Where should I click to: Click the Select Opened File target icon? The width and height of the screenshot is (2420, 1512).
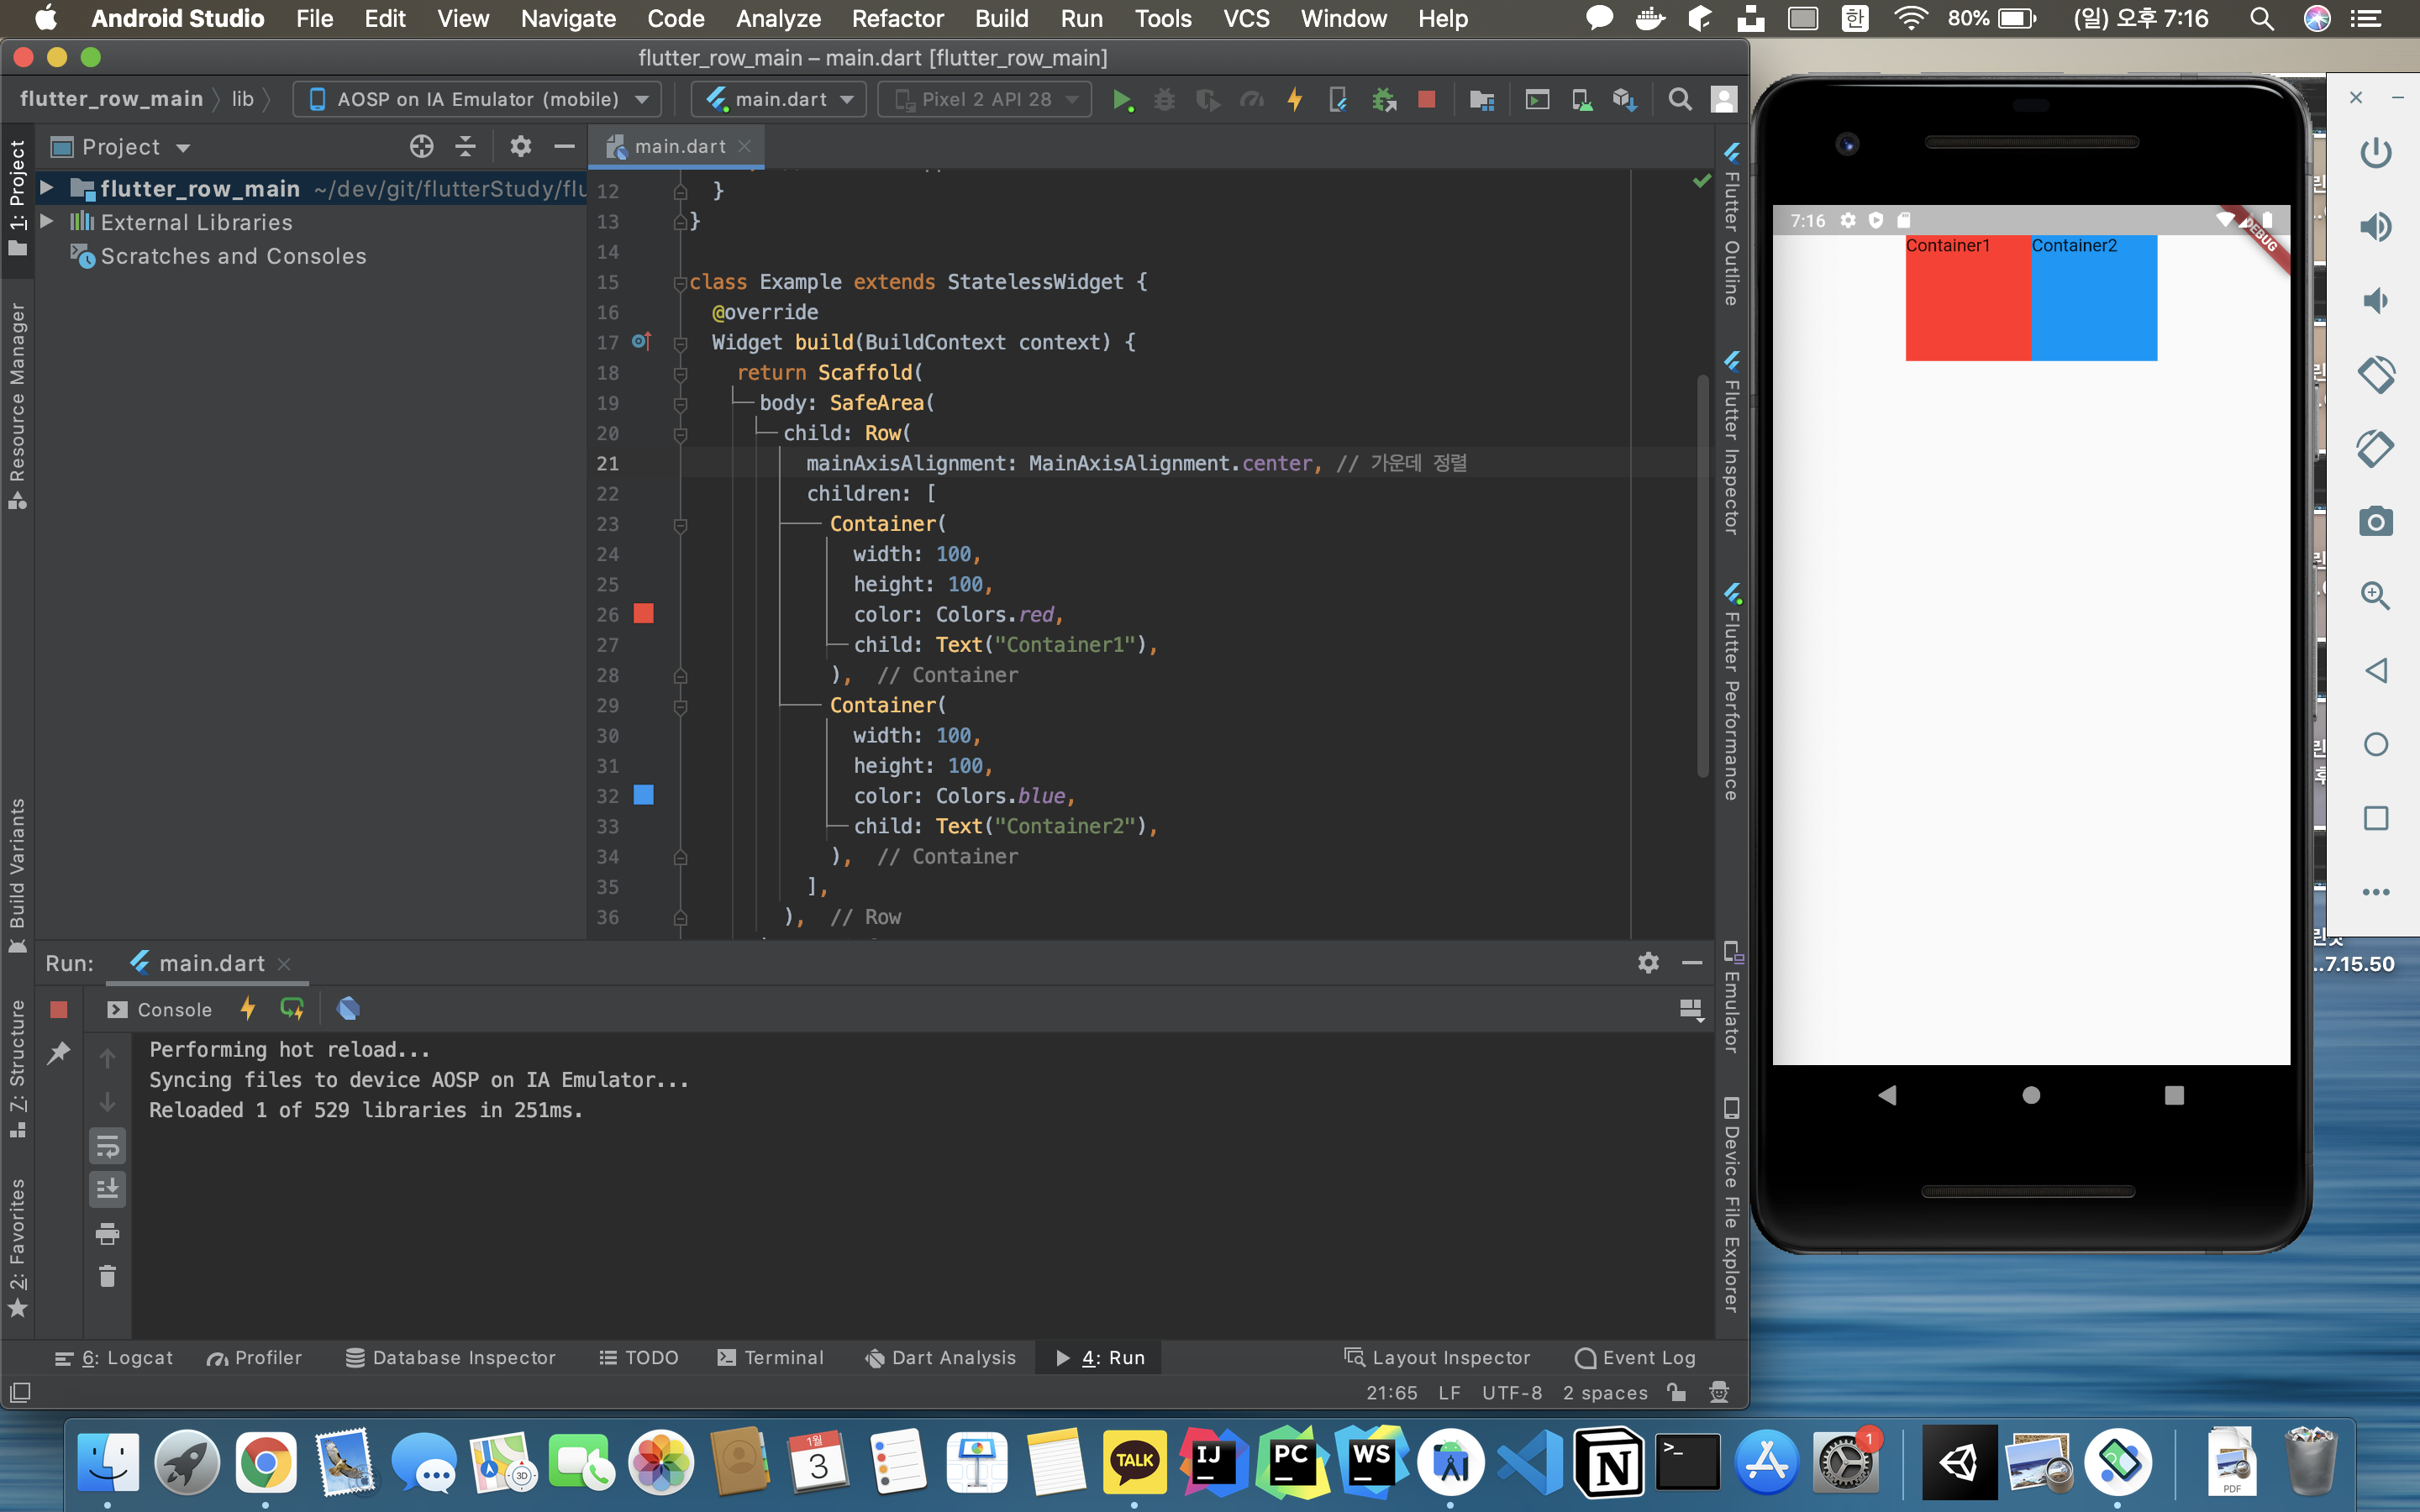coord(421,147)
